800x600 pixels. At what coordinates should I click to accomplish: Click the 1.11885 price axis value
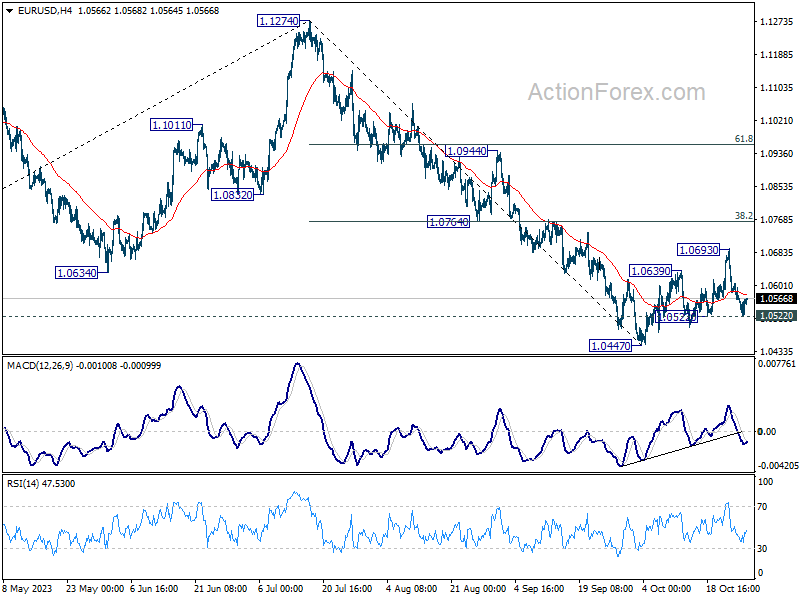[x=777, y=55]
